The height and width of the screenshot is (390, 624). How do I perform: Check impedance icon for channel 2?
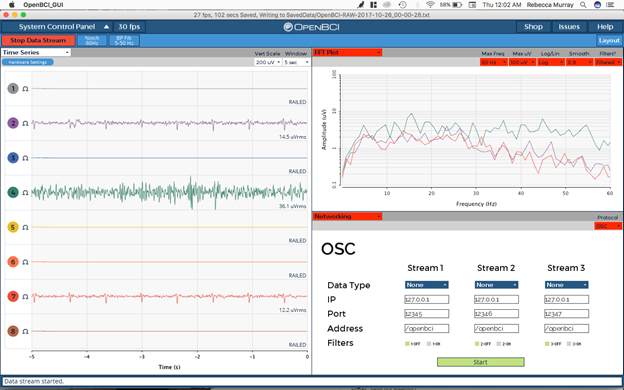pos(25,123)
